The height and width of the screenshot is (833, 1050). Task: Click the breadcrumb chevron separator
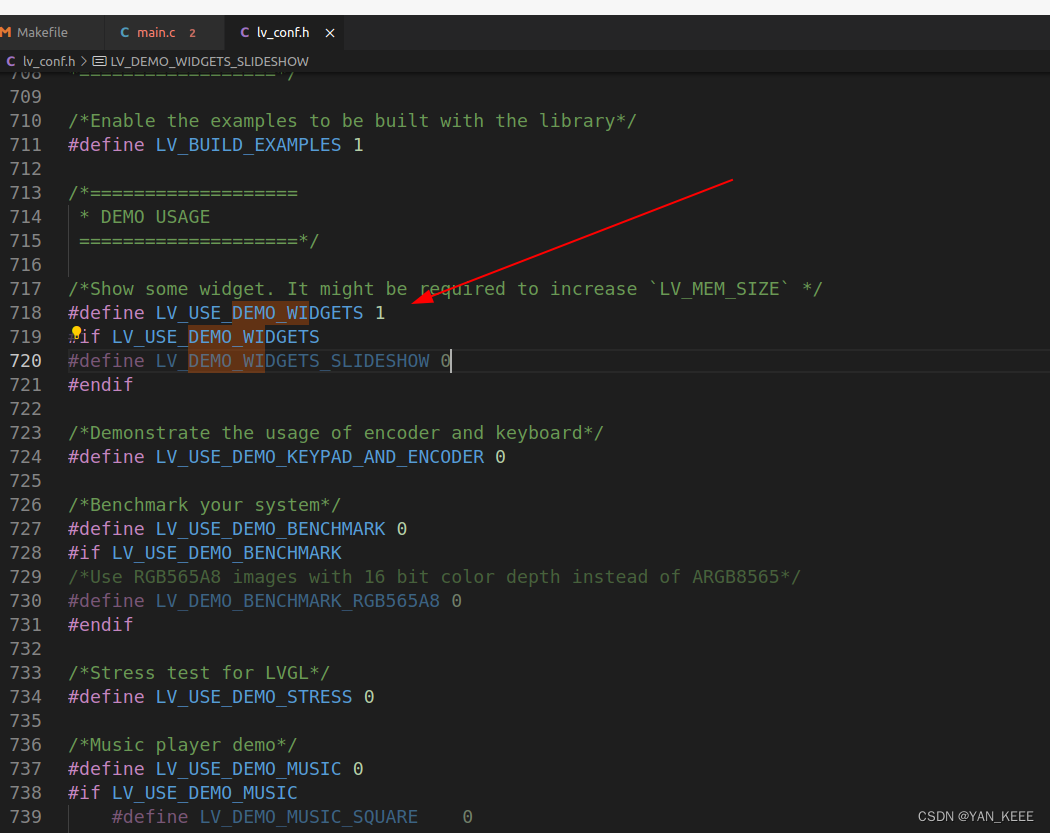84,61
